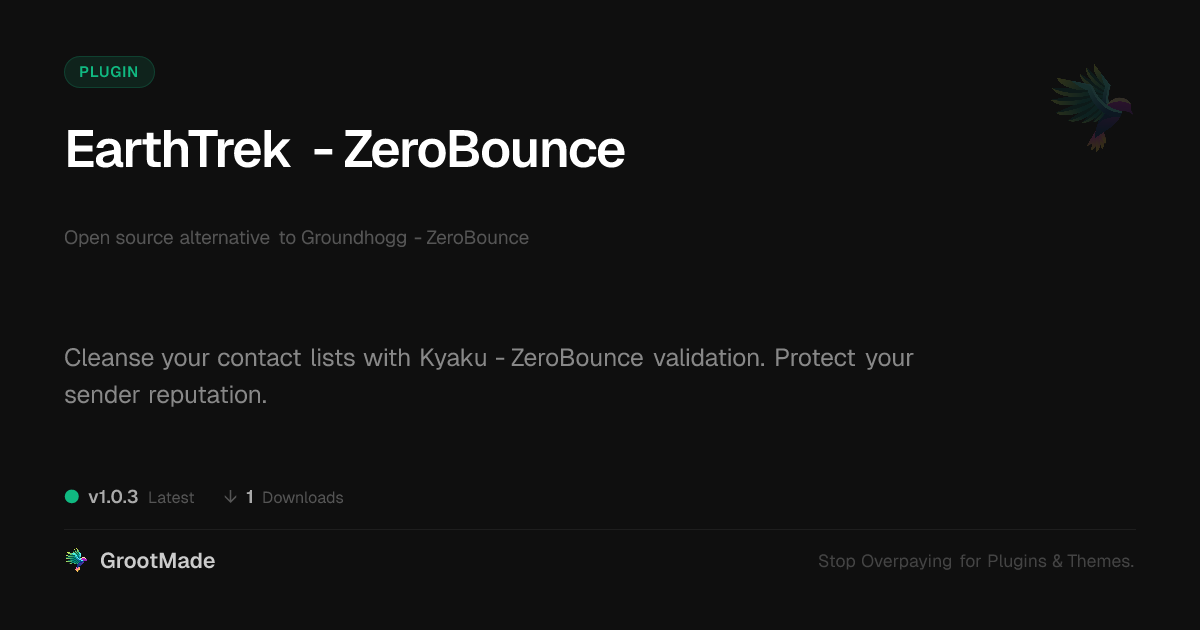Click ZeroBounce in the large title
Image resolution: width=1200 pixels, height=630 pixels.
tap(484, 150)
